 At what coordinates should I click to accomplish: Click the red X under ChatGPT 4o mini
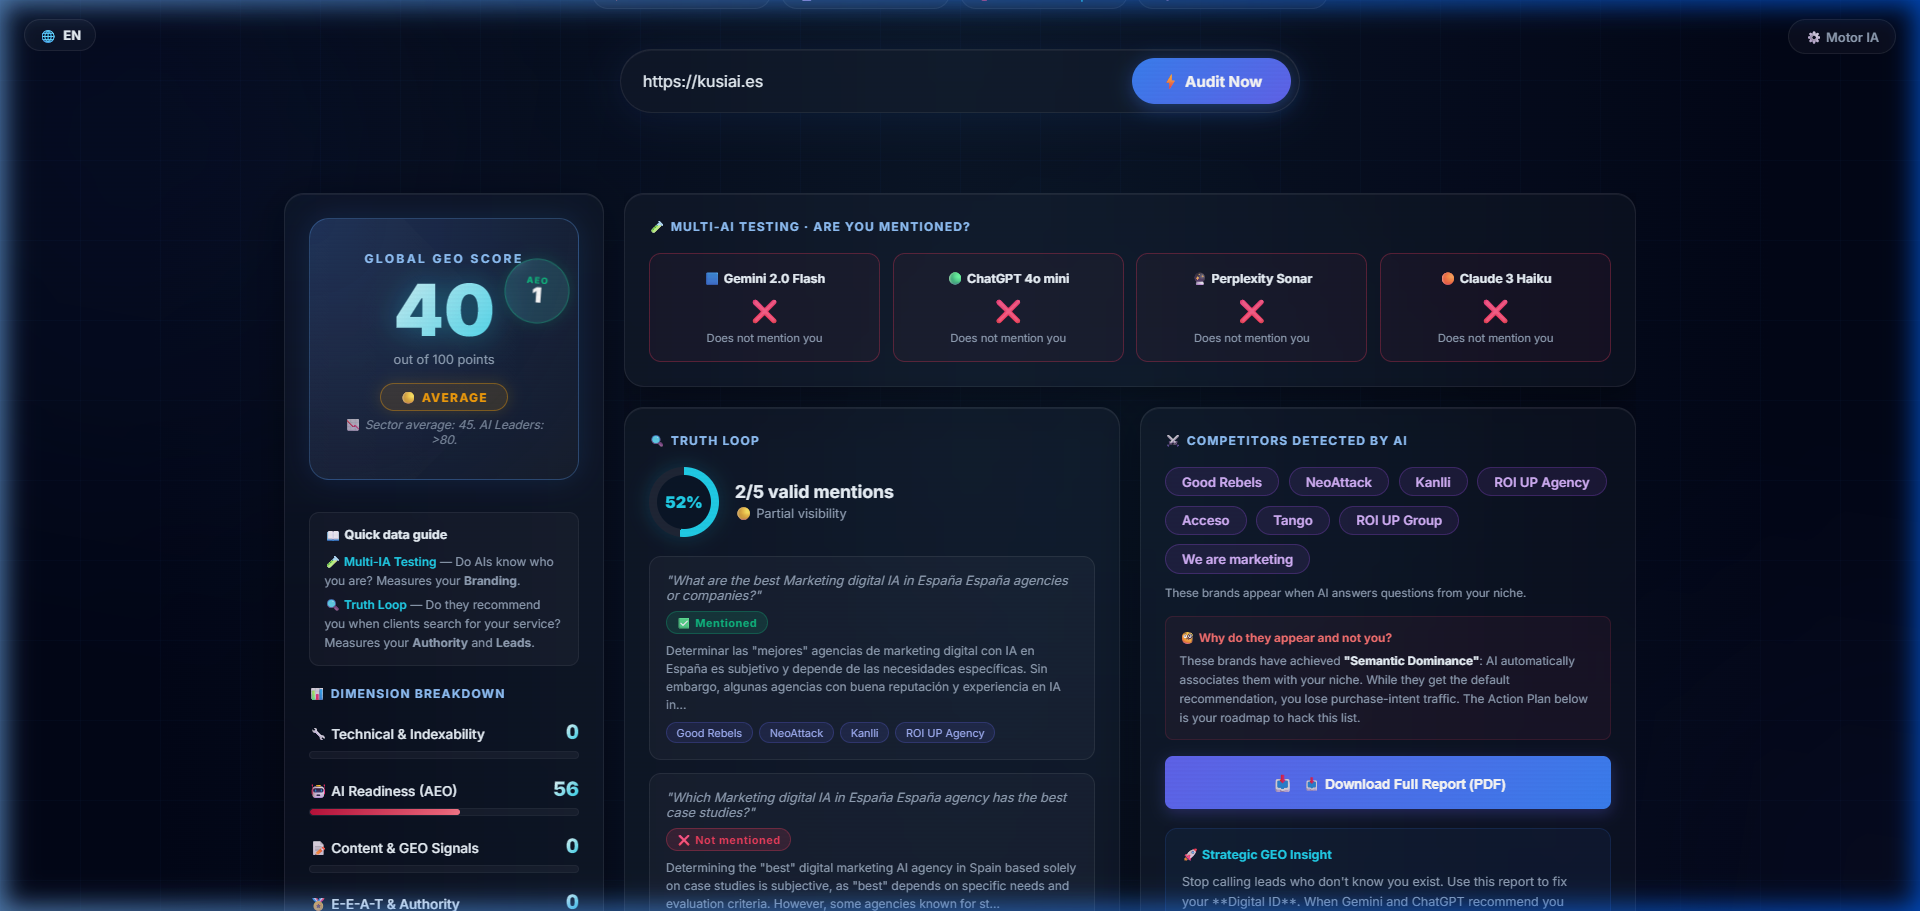pos(1008,312)
